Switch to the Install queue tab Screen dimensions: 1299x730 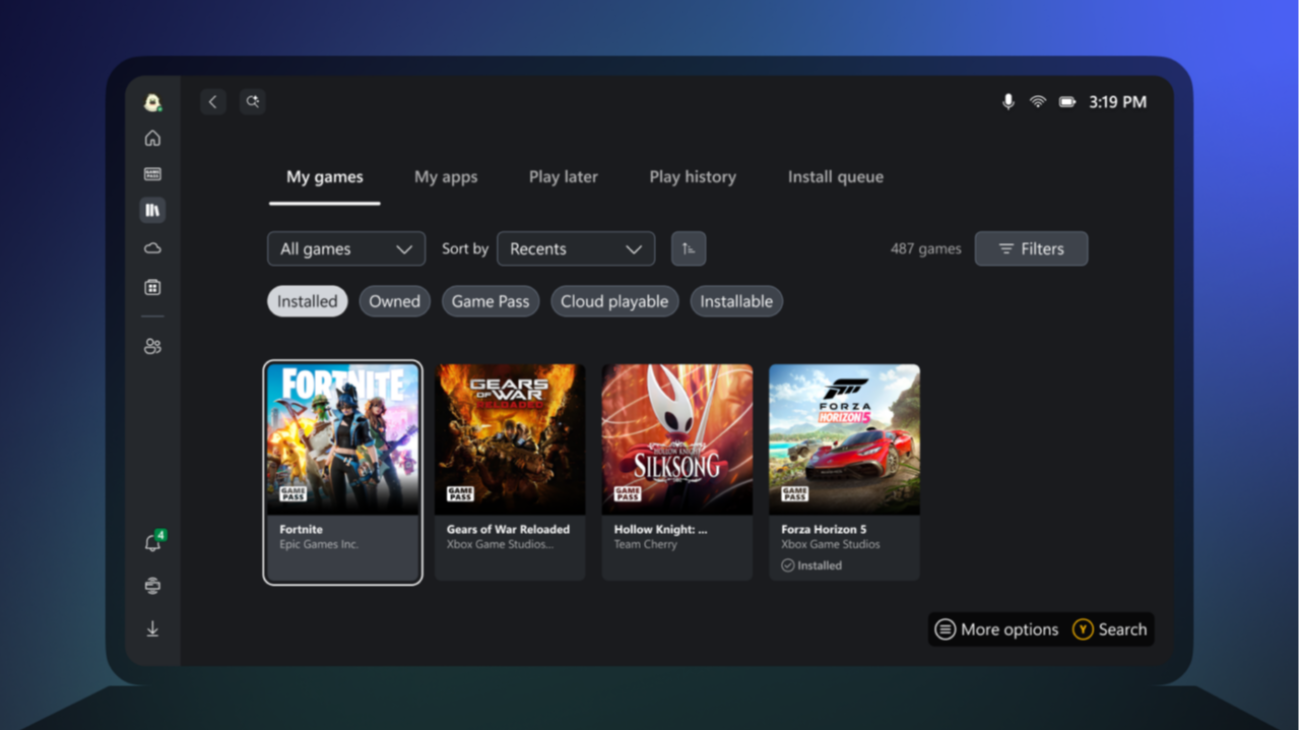(835, 177)
